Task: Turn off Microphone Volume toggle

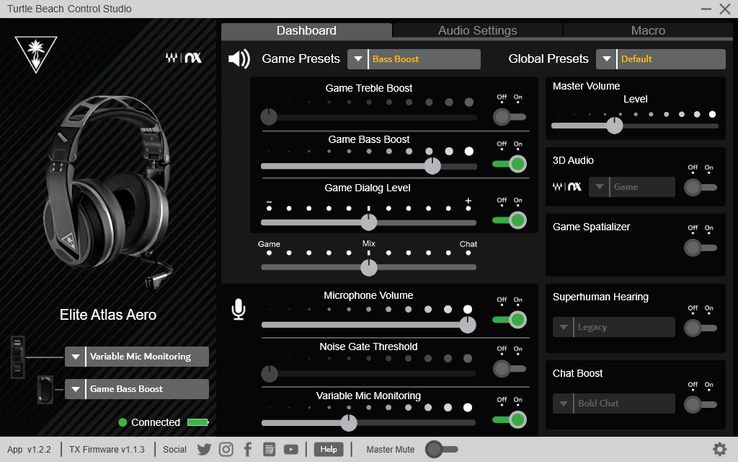Action: pyautogui.click(x=509, y=320)
